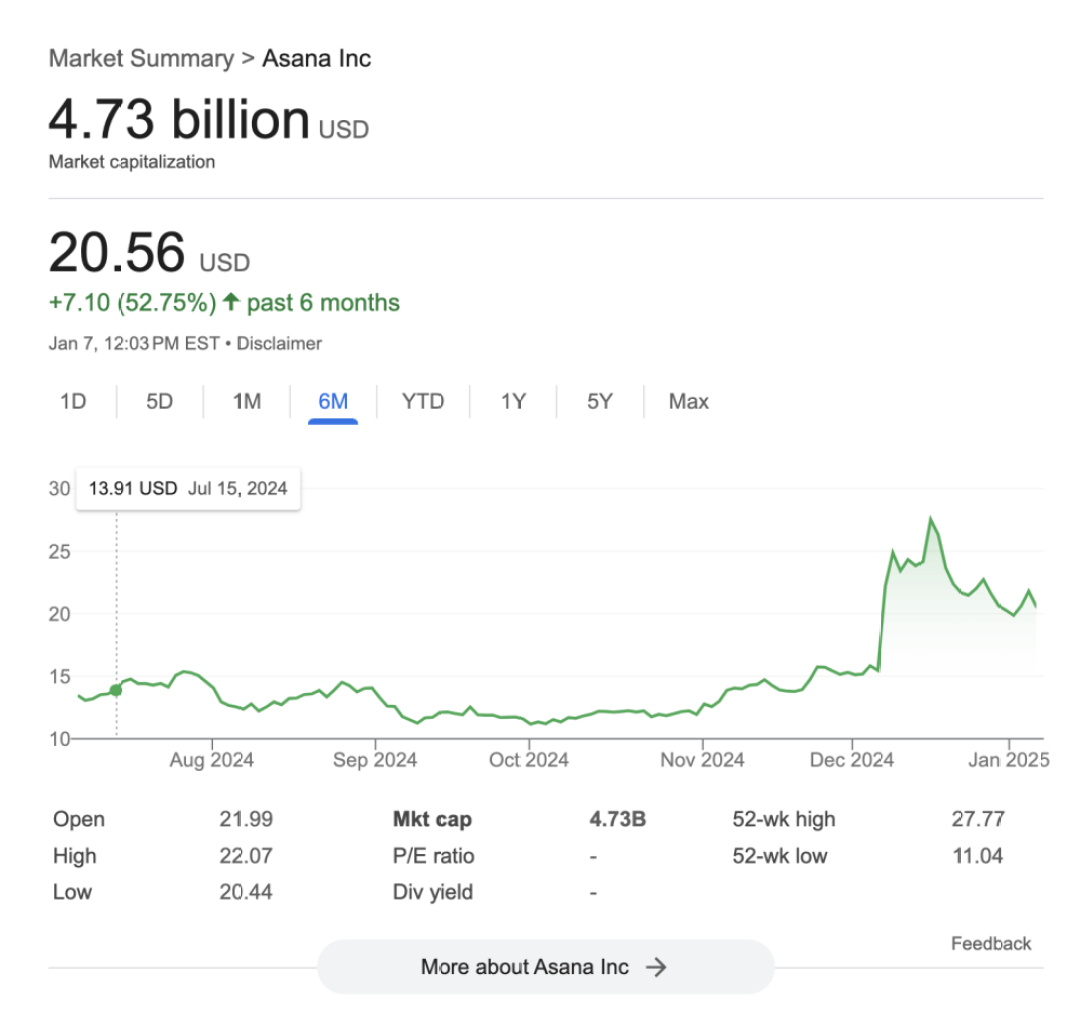The width and height of the screenshot is (1080, 1013).
Task: Click the Asana Inc breadcrumb title
Action: click(x=317, y=59)
